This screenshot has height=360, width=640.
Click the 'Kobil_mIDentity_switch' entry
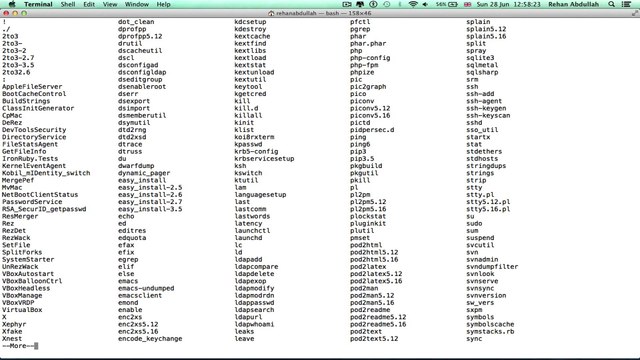pos(46,173)
